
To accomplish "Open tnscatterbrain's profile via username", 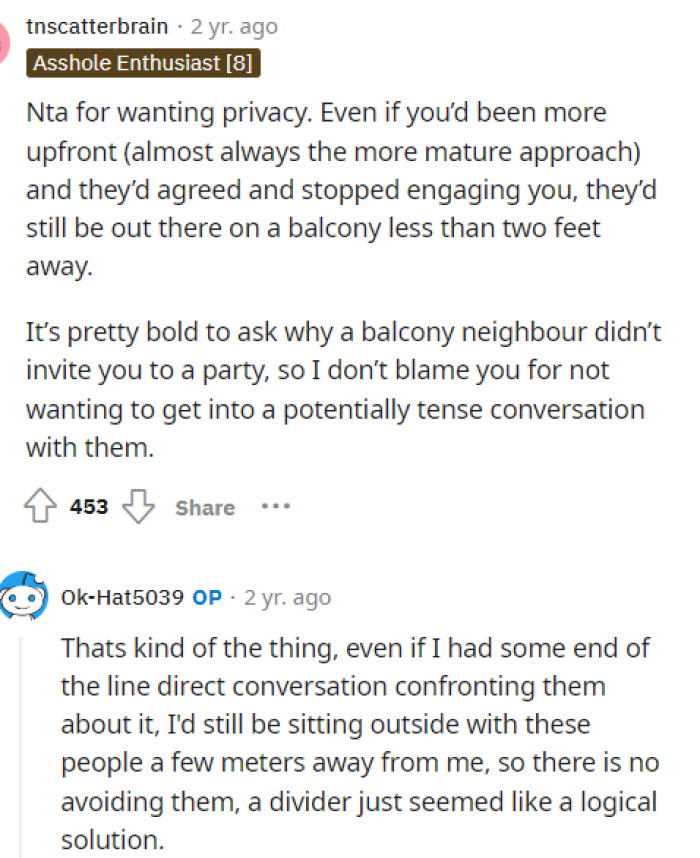I will pos(97,26).
